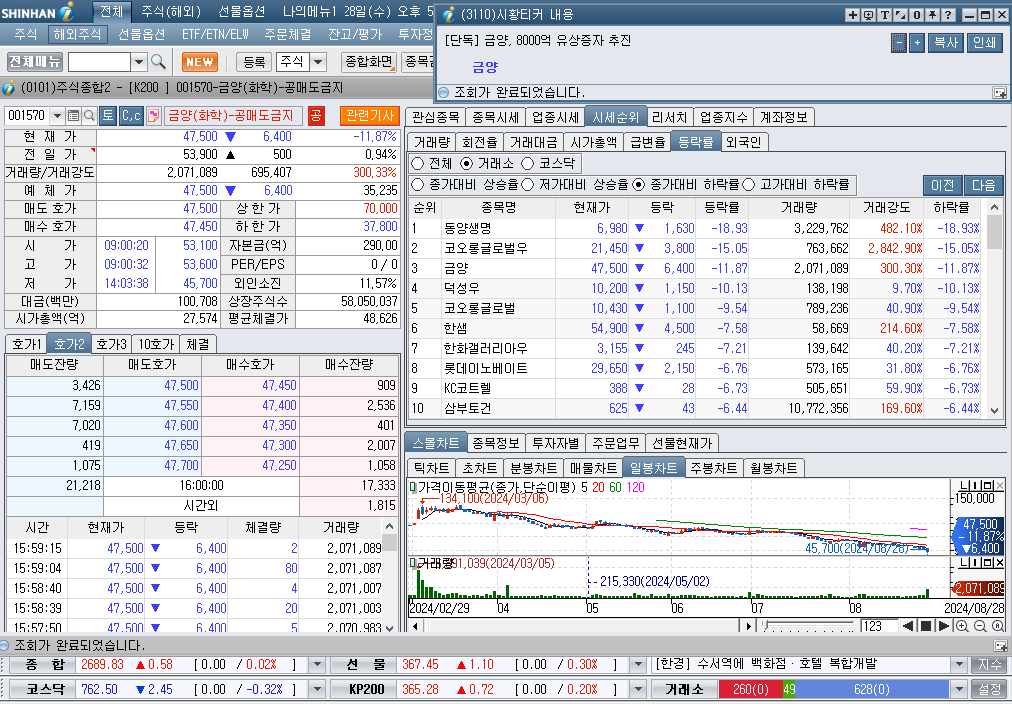Click the status icon at news window bottom-right
The width and height of the screenshot is (1012, 704).
(x=999, y=93)
